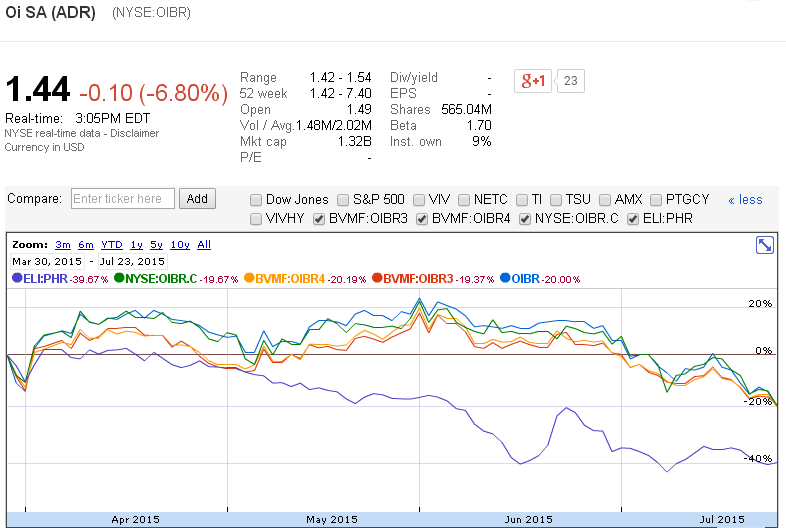Image resolution: width=786 pixels, height=528 pixels.
Task: Edit the Mar 30, 2015 start date
Action: 47,261
